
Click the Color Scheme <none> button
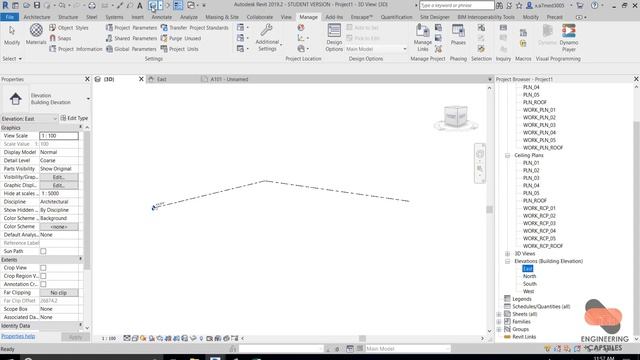[59, 227]
